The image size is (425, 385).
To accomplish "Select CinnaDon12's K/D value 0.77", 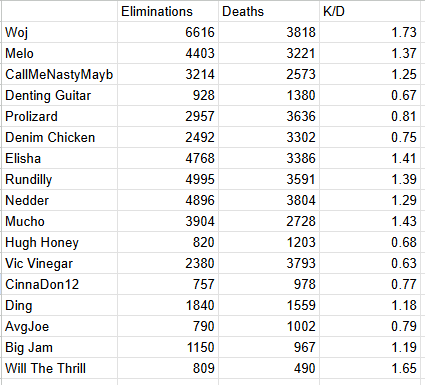I will click(370, 284).
